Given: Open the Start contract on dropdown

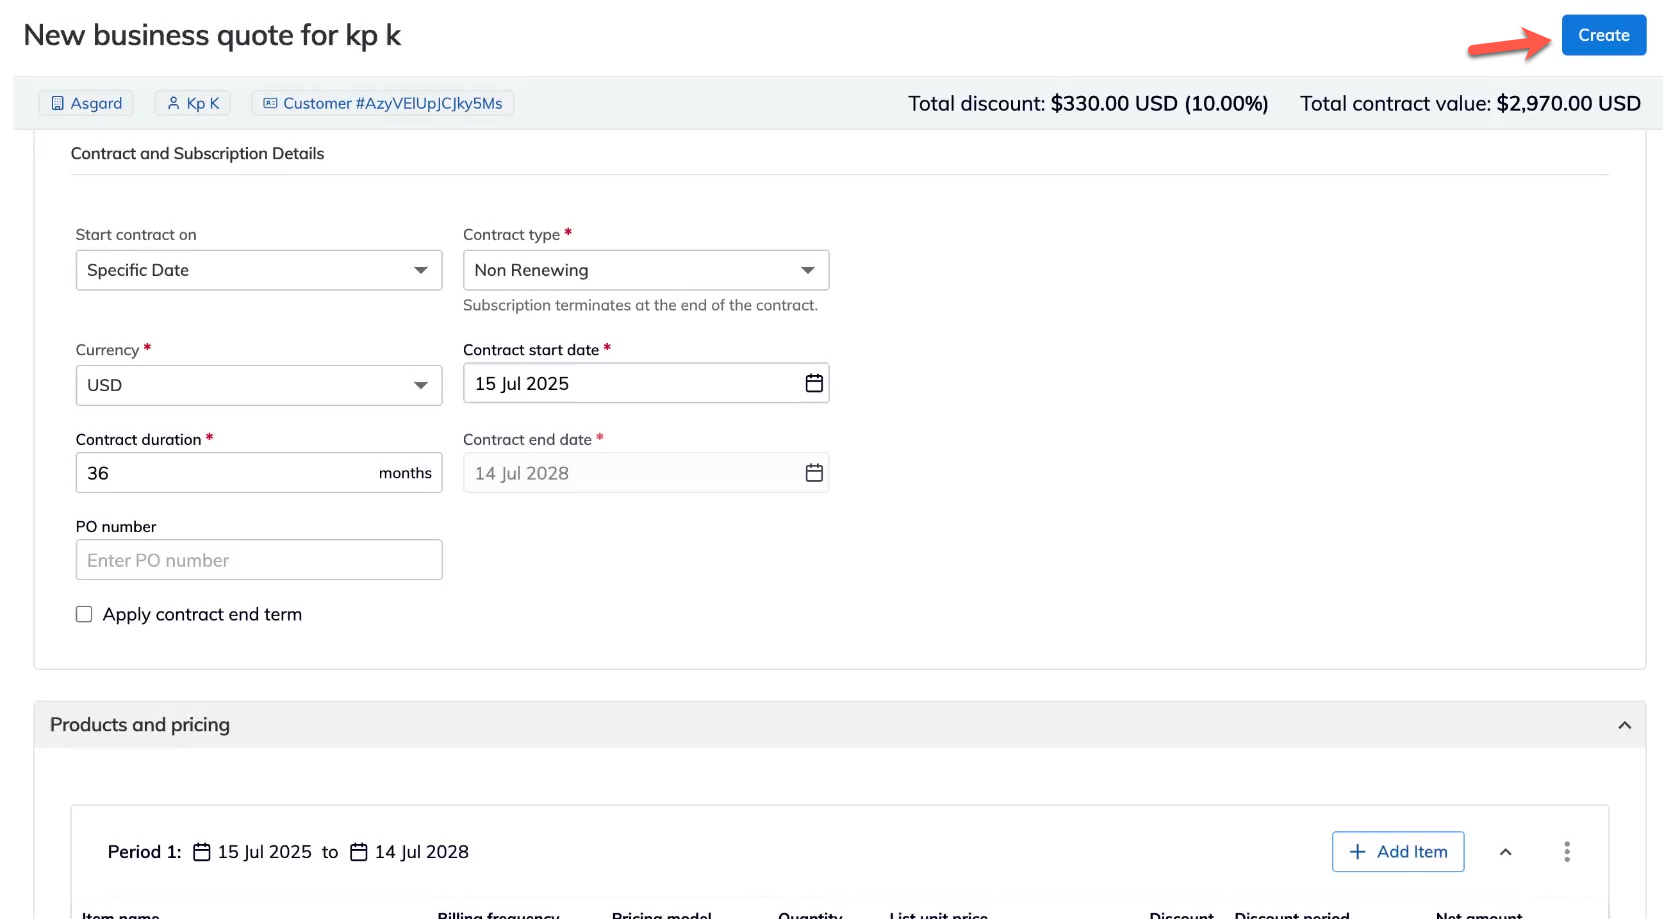Looking at the screenshot, I should pos(258,270).
